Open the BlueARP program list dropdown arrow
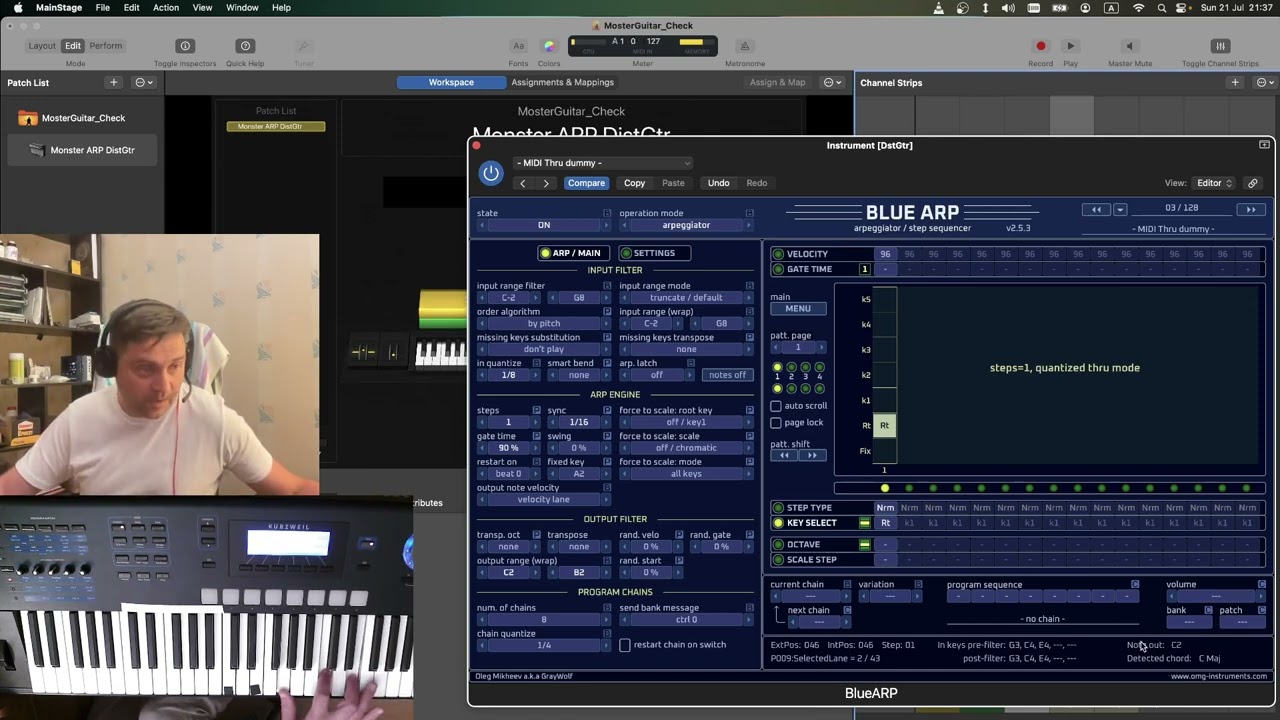Image resolution: width=1280 pixels, height=720 pixels. pos(1120,210)
